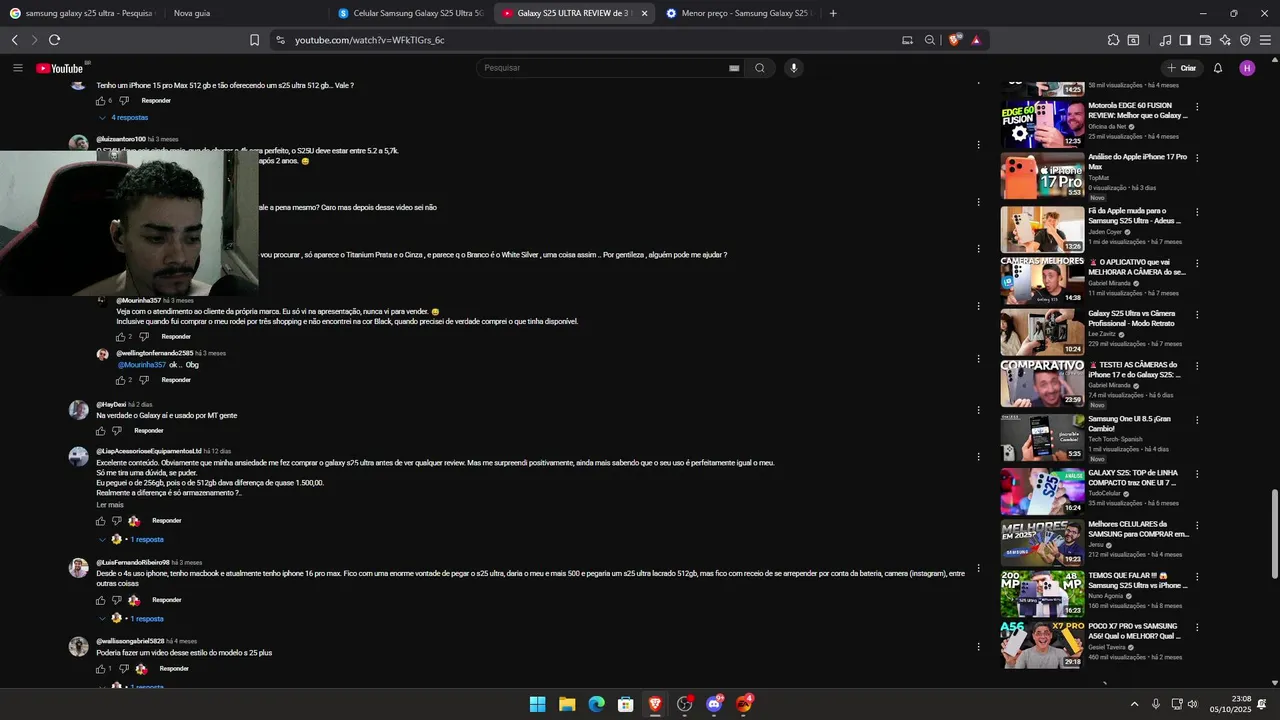
Task: Click the address bar URL
Action: click(369, 40)
